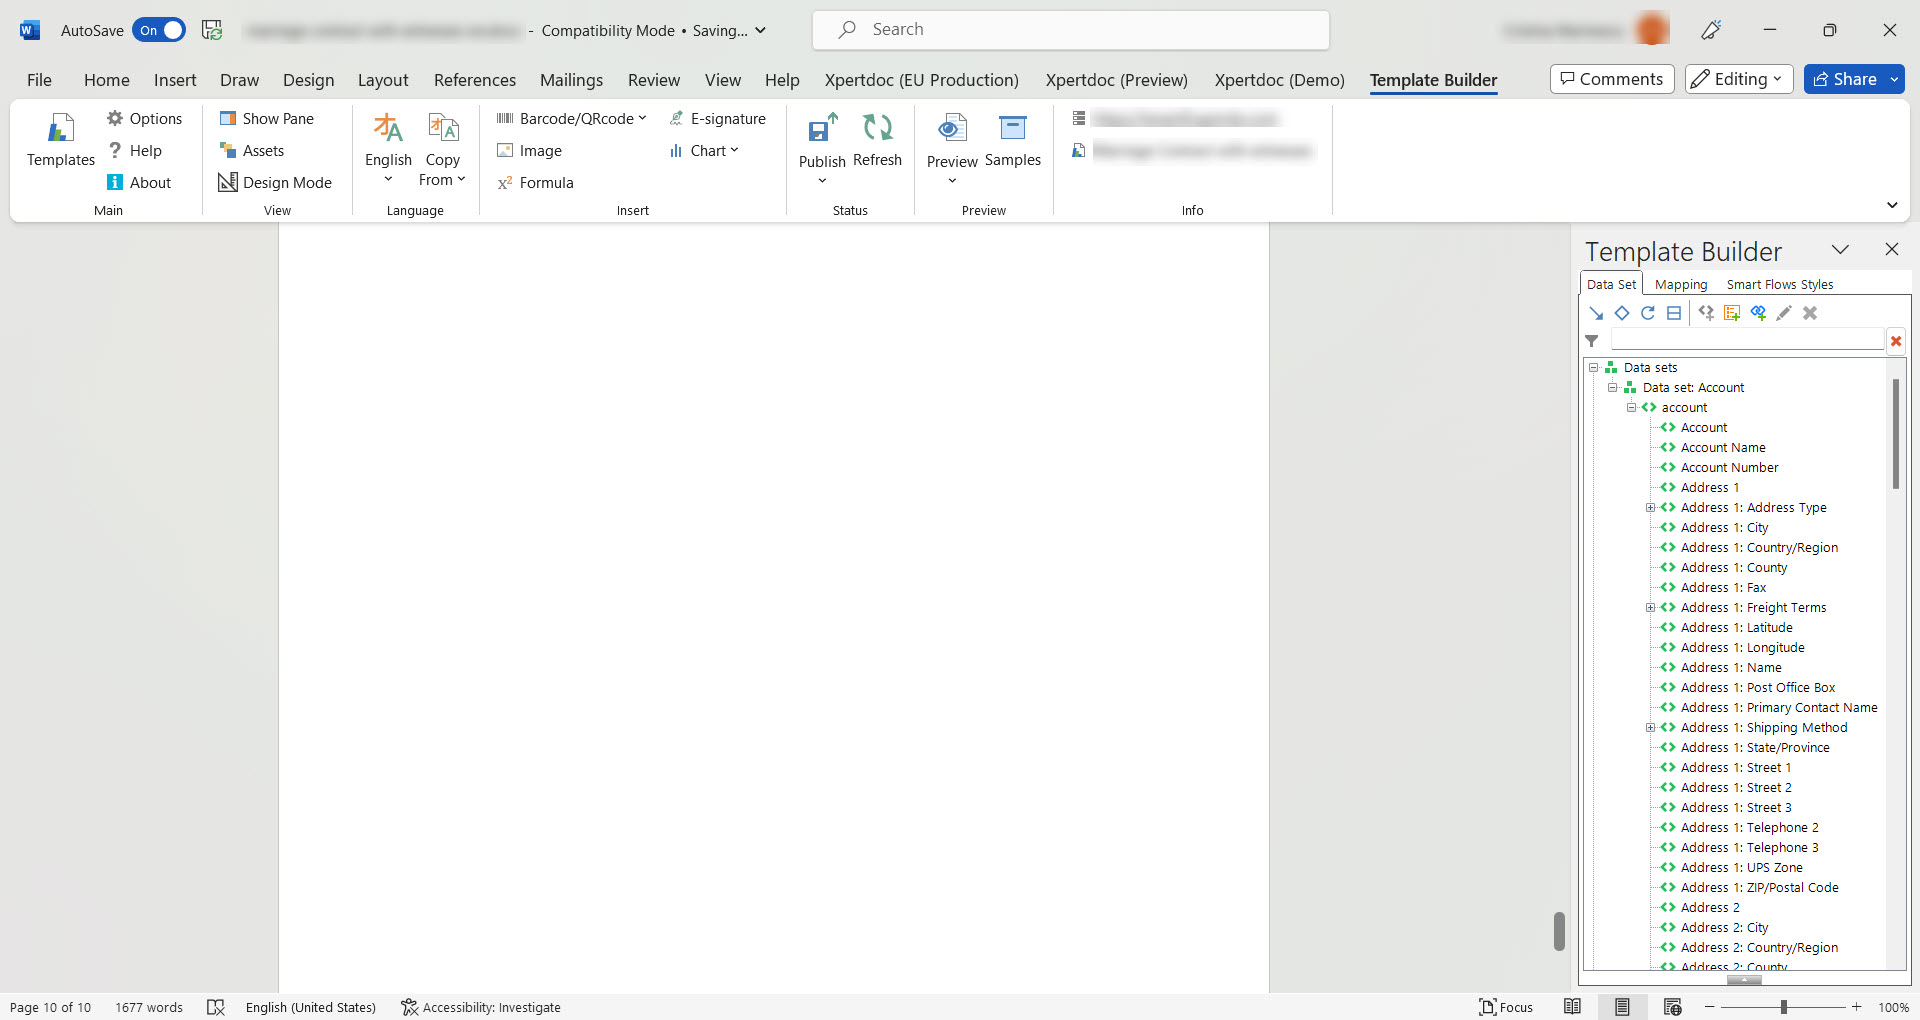This screenshot has height=1020, width=1920.
Task: Click the spelling check status bar icon
Action: click(x=215, y=1007)
